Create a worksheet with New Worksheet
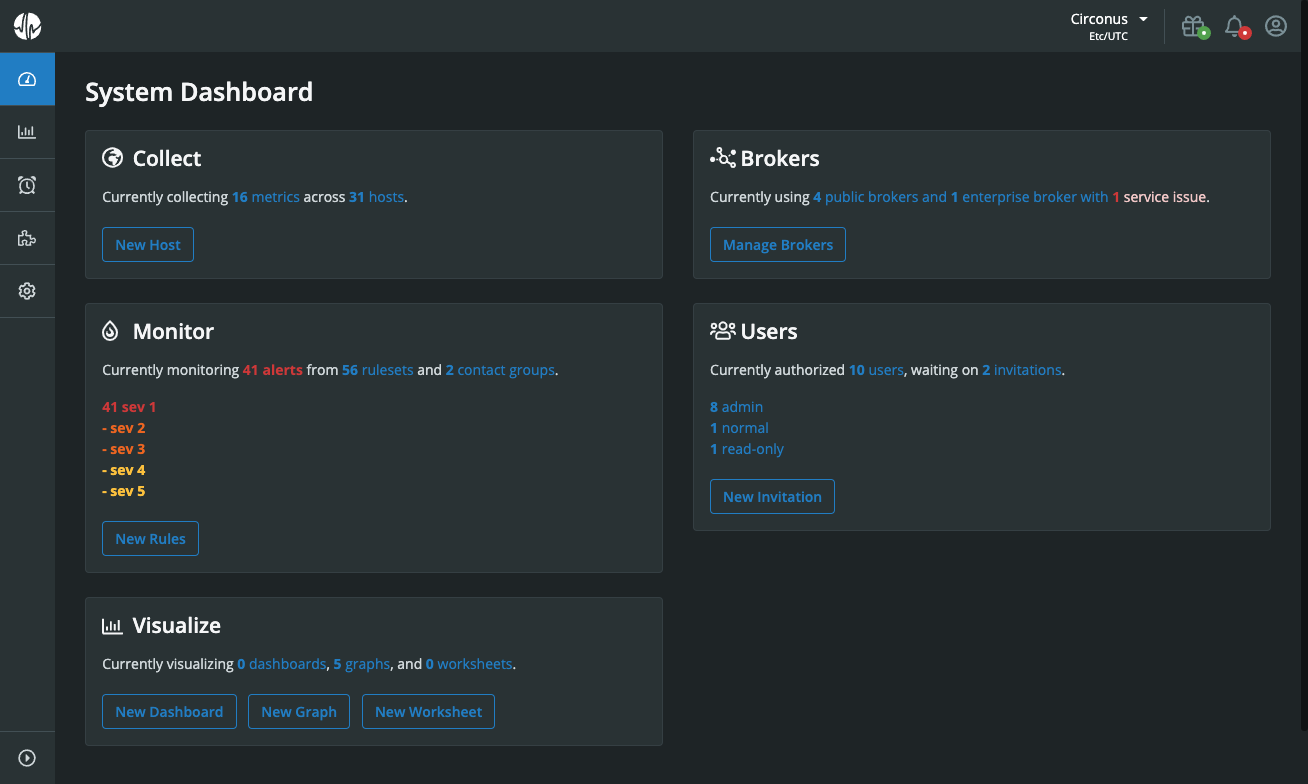This screenshot has height=784, width=1308. [428, 711]
